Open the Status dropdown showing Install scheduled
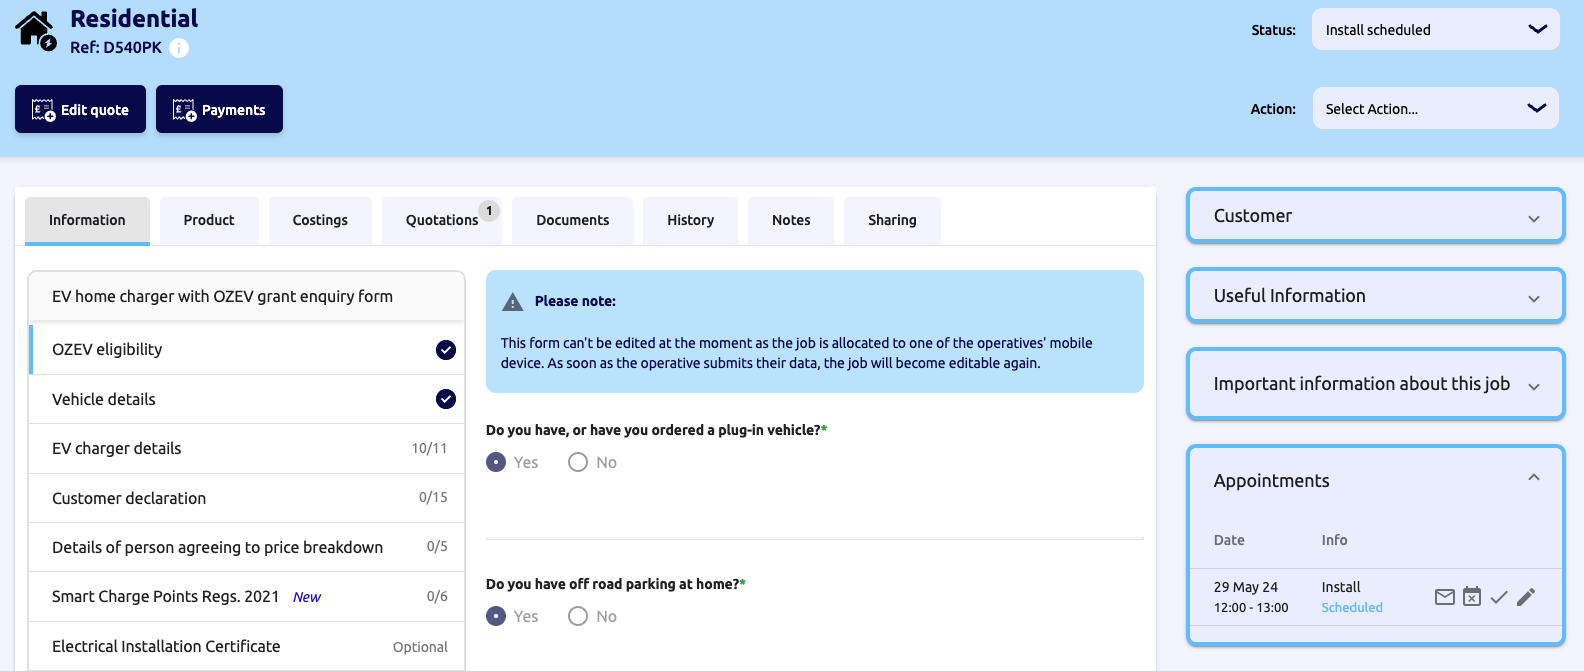 tap(1435, 30)
